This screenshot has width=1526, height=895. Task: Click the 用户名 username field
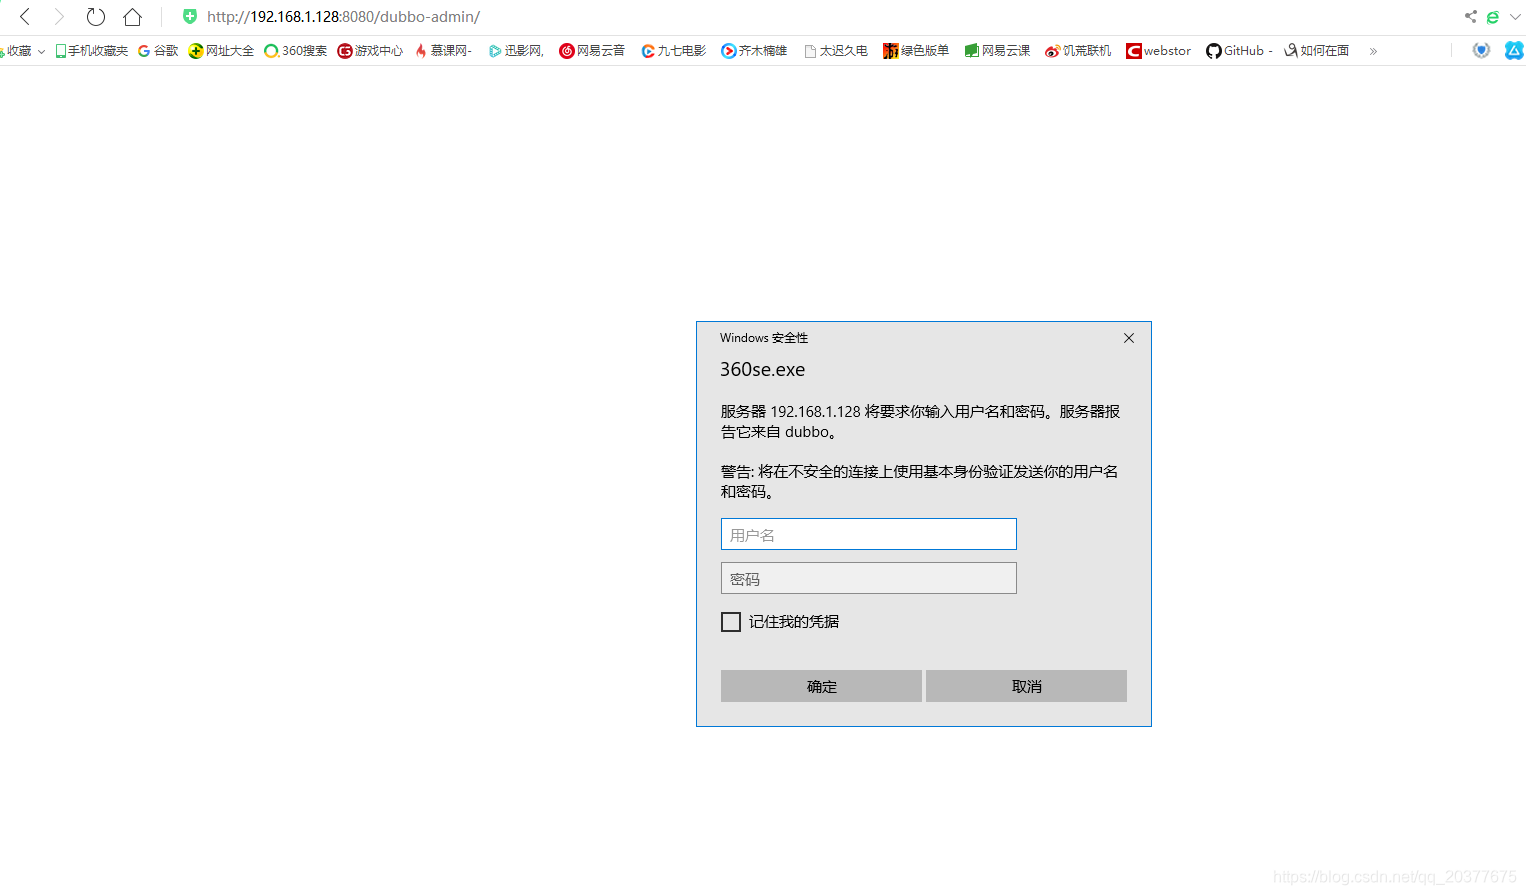point(869,534)
